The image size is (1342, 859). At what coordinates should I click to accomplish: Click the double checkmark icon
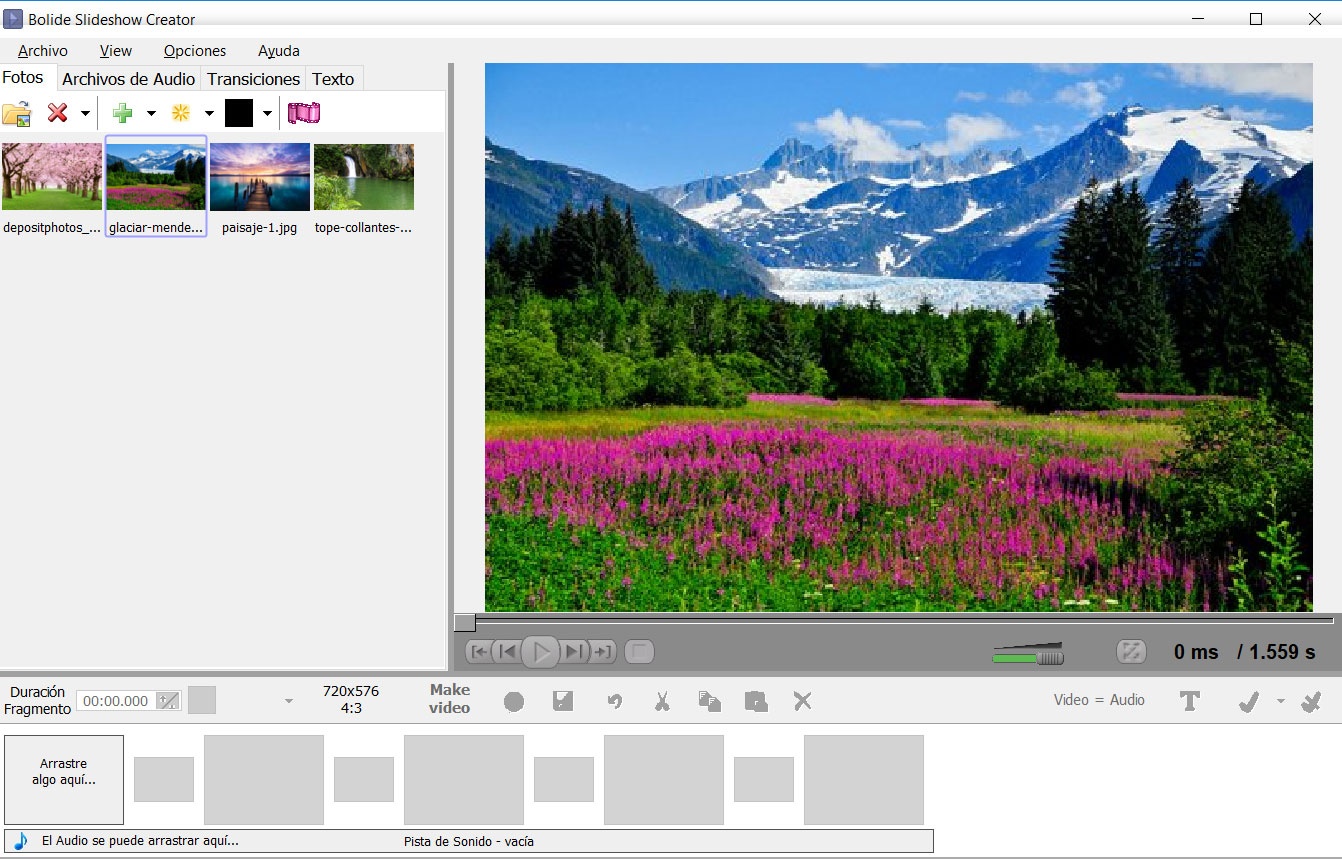coord(1311,702)
